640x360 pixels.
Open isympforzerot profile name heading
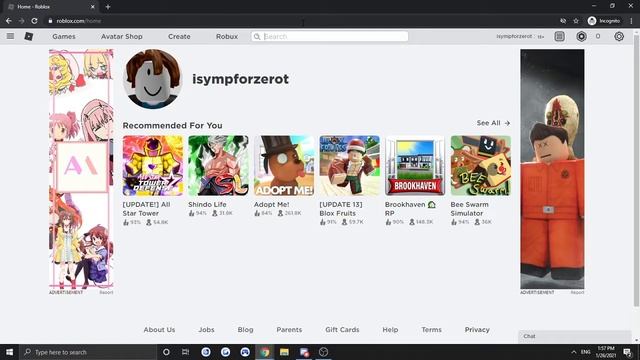[240, 79]
